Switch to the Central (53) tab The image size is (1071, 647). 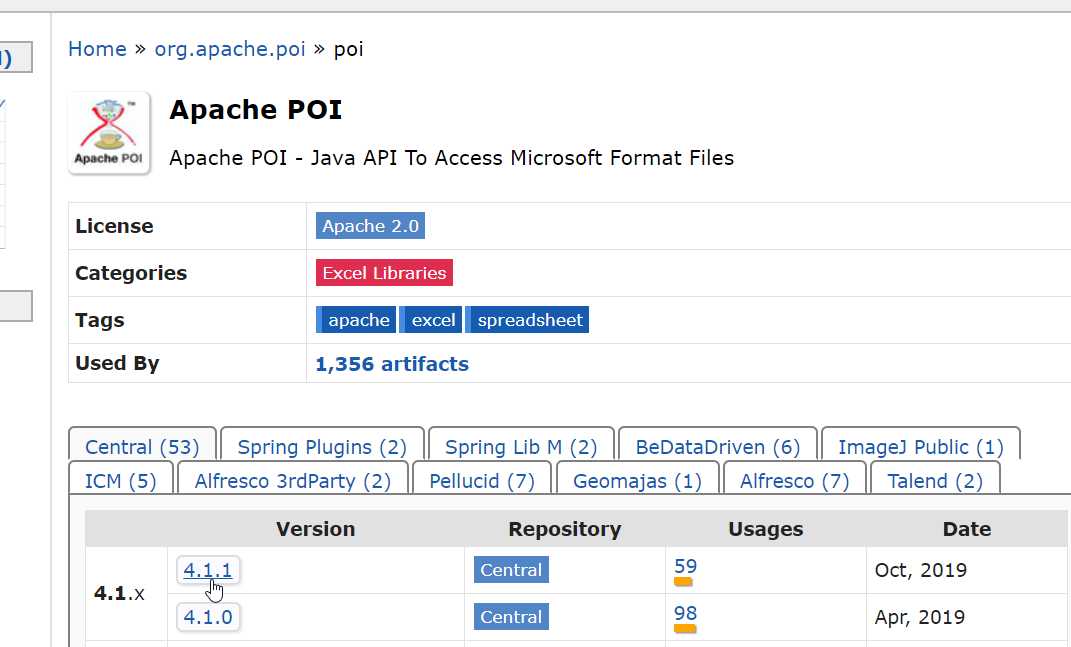pos(142,447)
